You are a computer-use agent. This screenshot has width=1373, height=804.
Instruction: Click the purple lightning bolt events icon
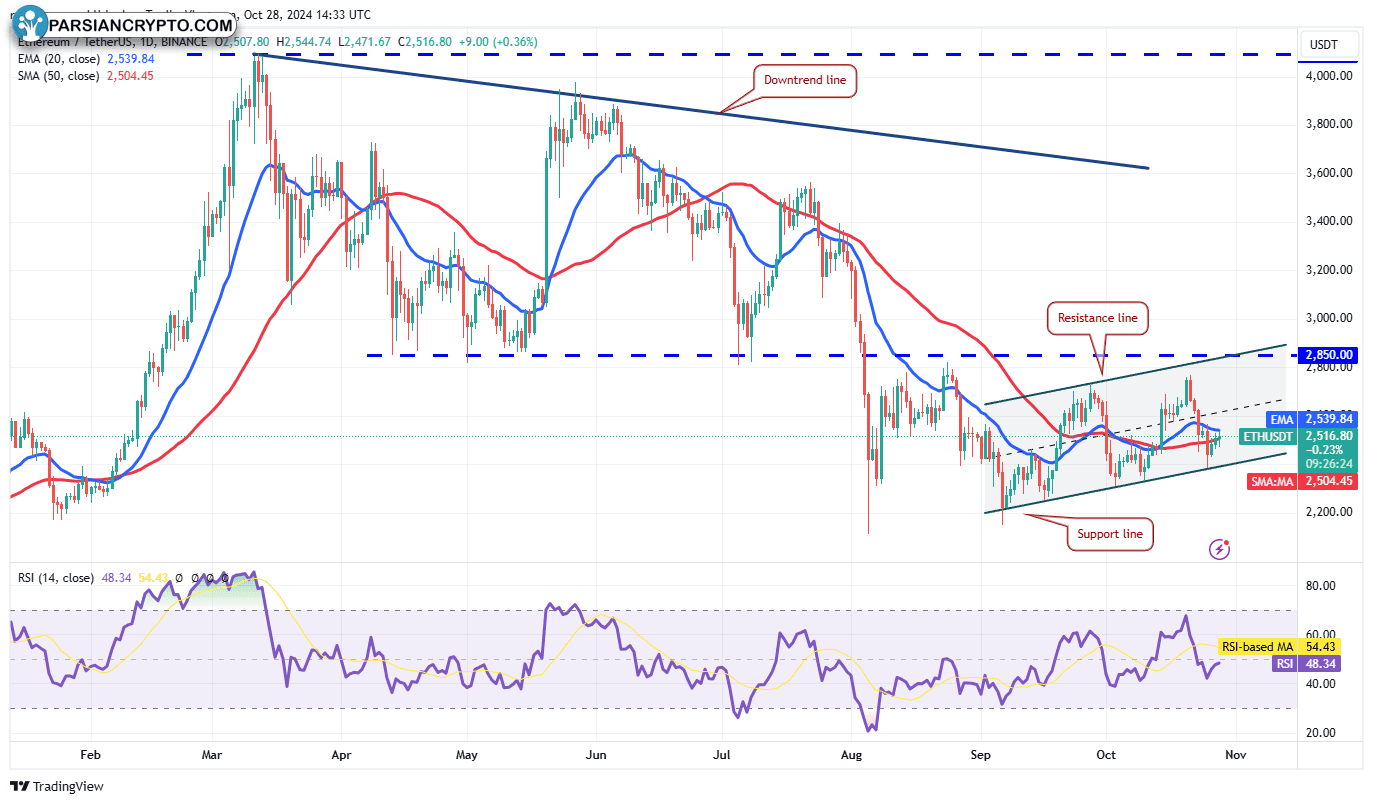[x=1219, y=548]
